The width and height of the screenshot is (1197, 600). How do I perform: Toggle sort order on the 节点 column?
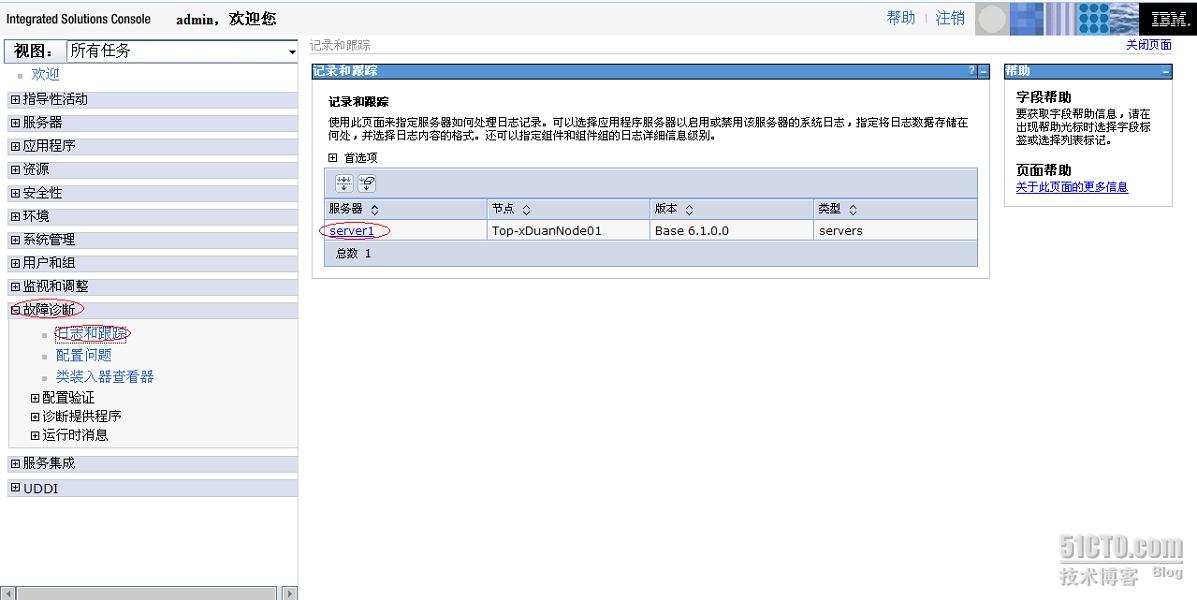tap(526, 209)
